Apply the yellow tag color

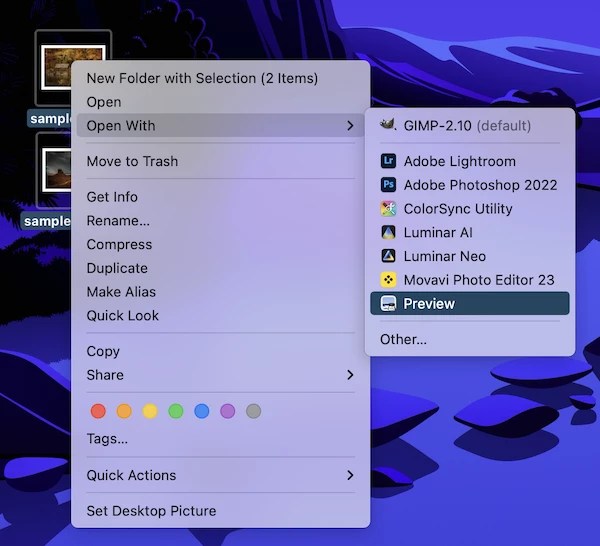coord(150,411)
